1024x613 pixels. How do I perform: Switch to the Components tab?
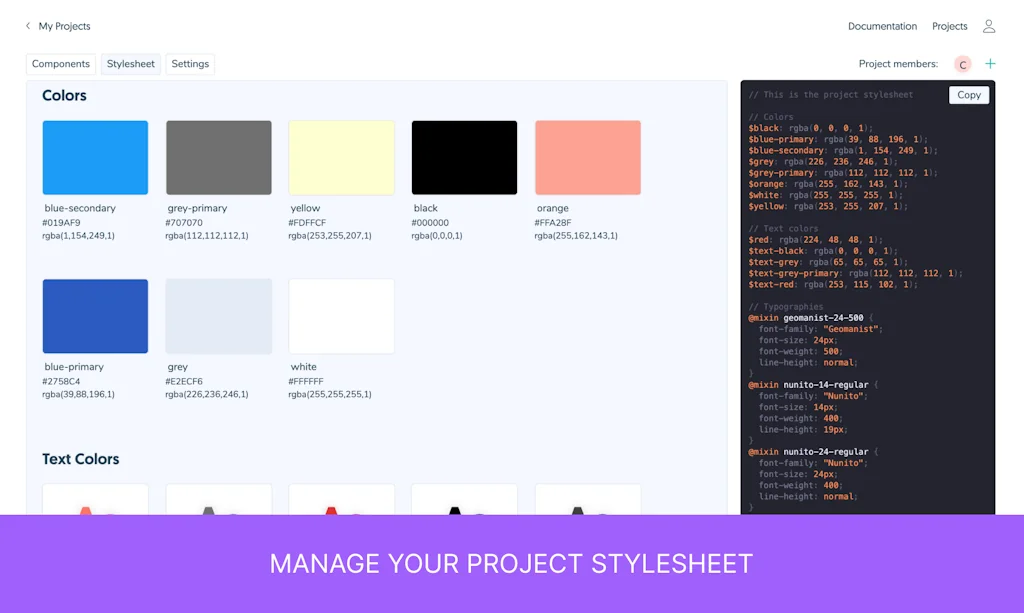point(61,64)
